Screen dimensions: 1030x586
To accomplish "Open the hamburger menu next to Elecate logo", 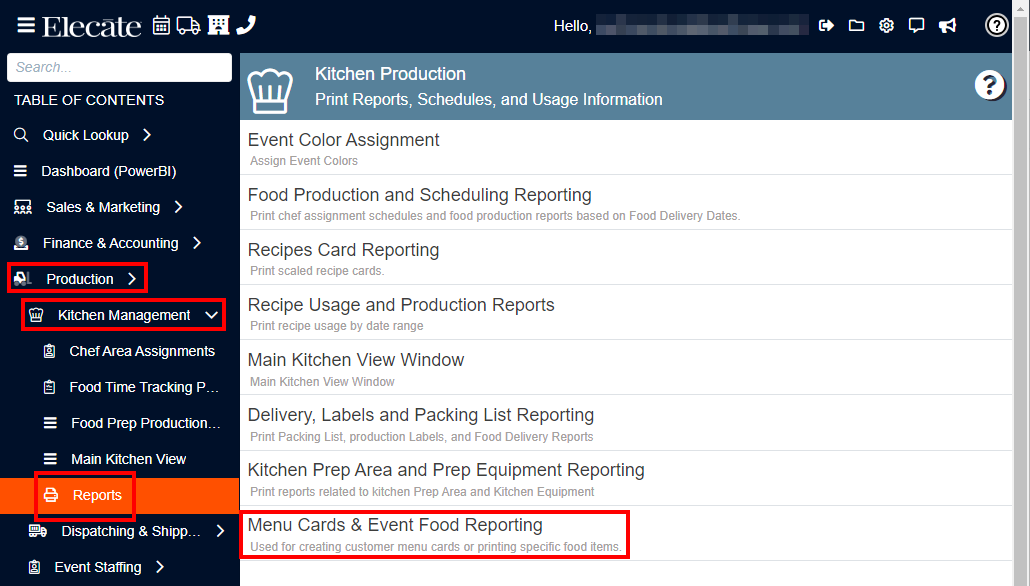I will pyautogui.click(x=26, y=26).
